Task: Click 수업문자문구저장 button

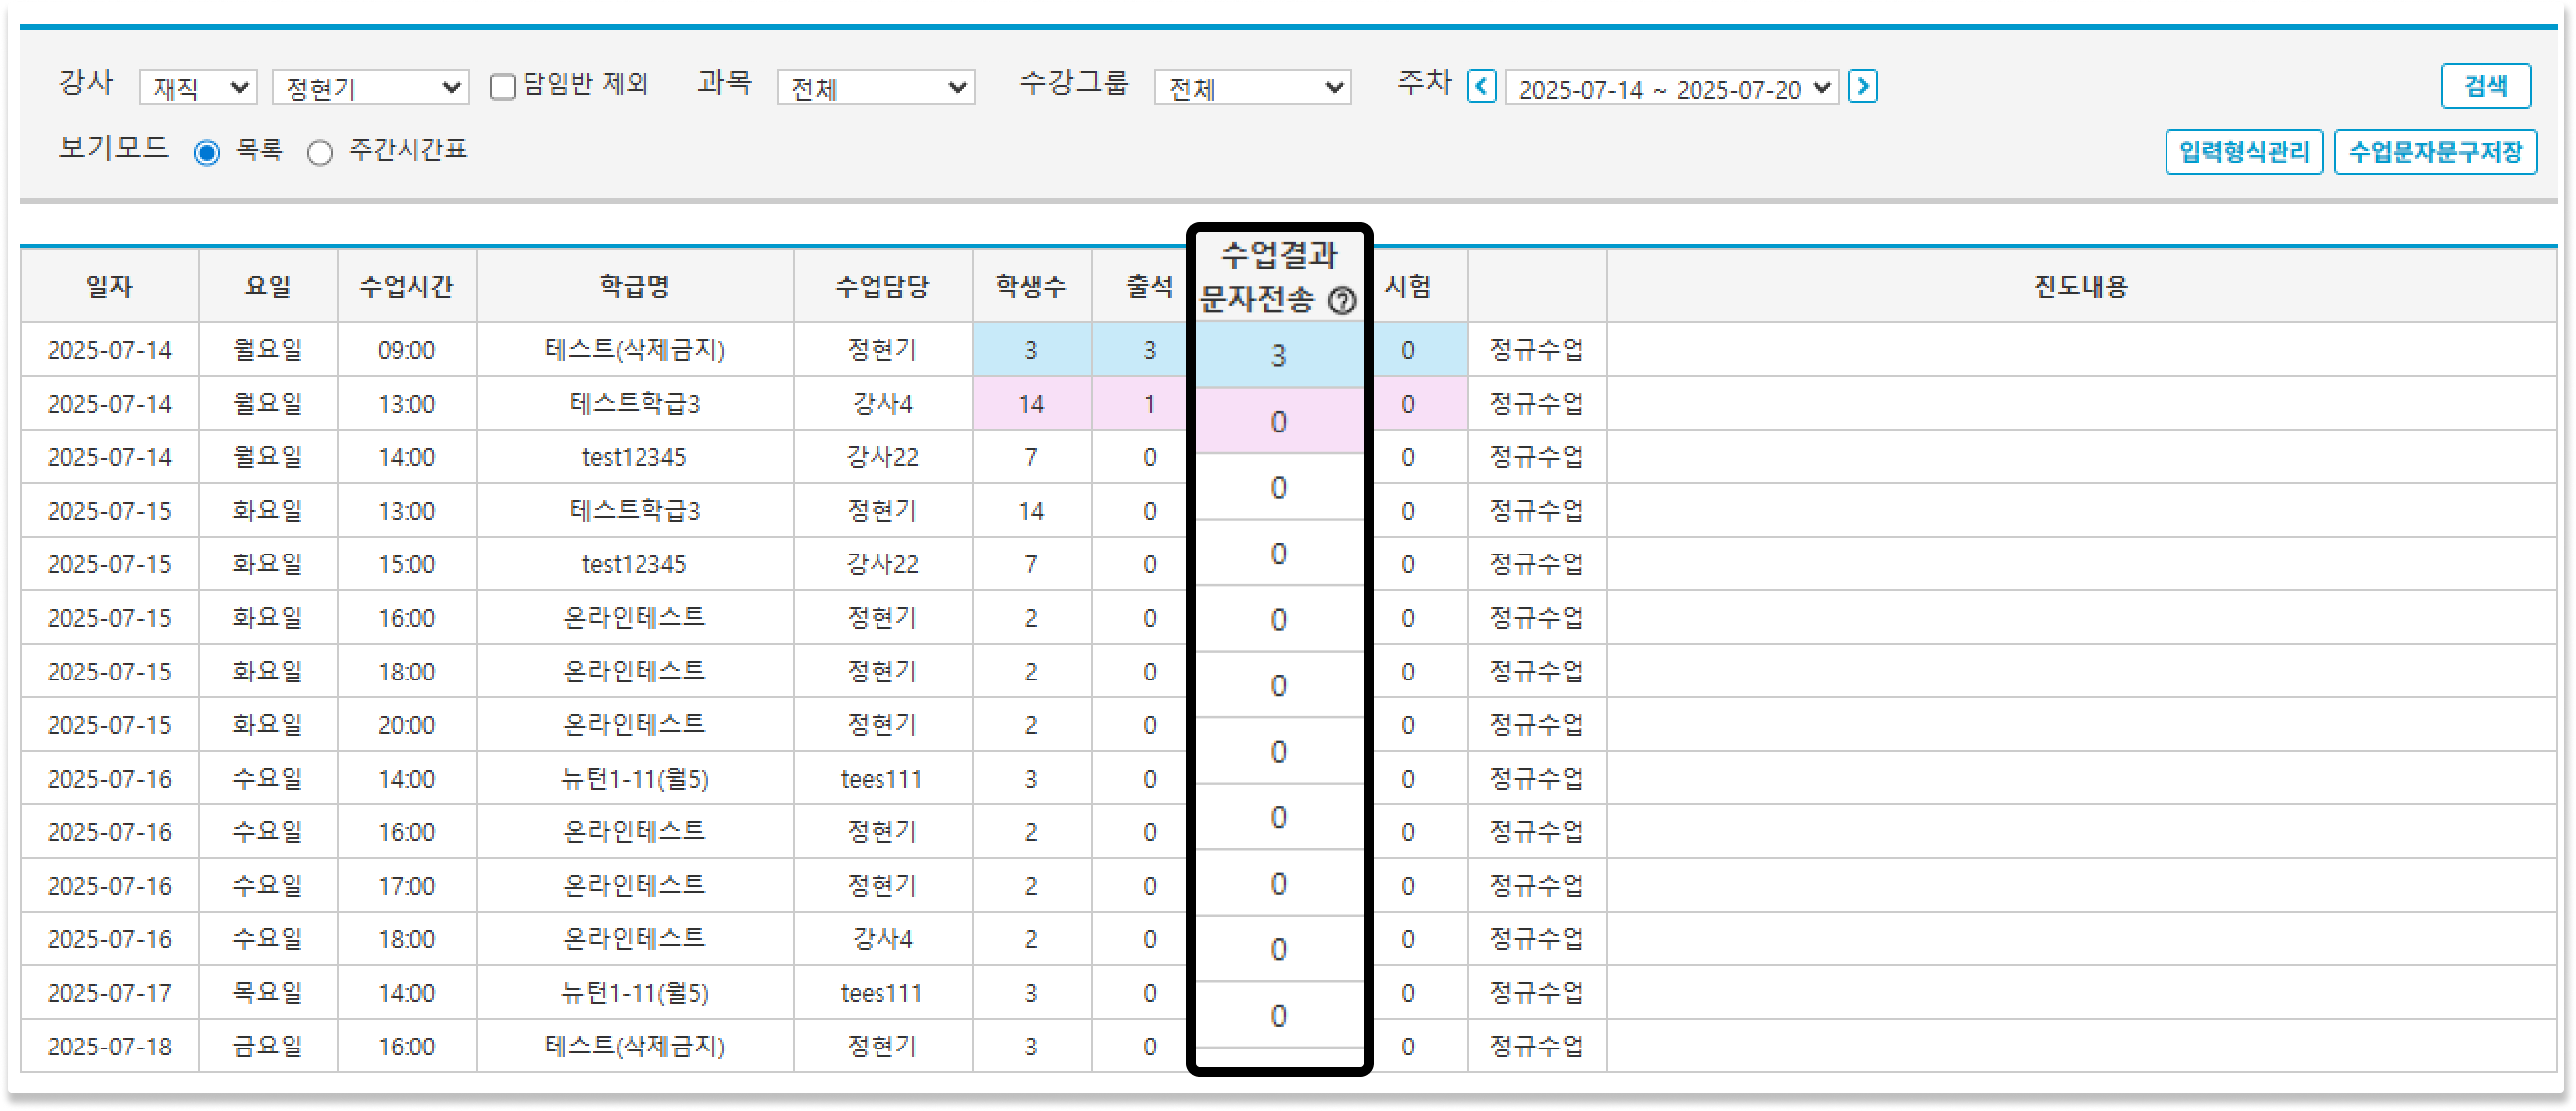Action: point(2434,152)
